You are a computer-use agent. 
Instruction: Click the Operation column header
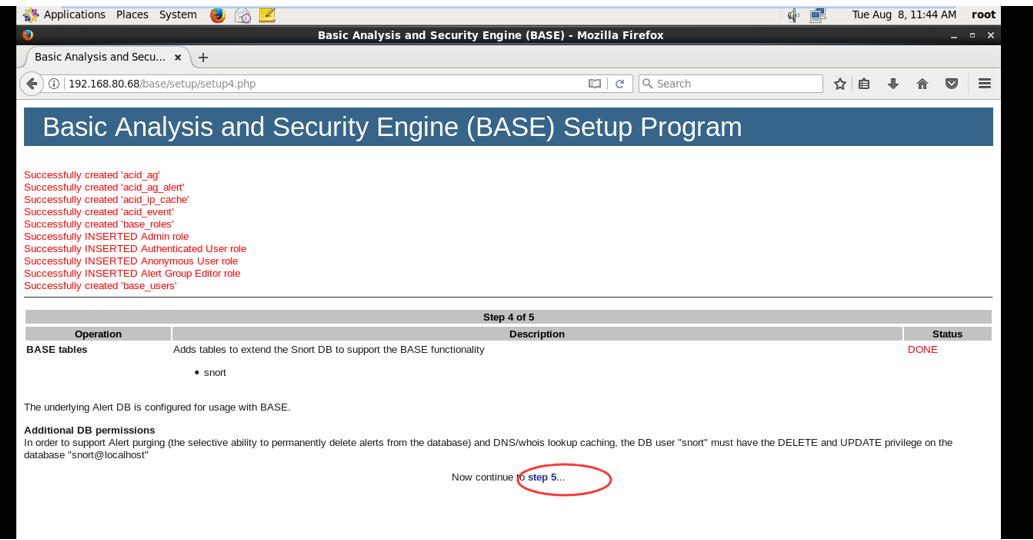point(98,334)
